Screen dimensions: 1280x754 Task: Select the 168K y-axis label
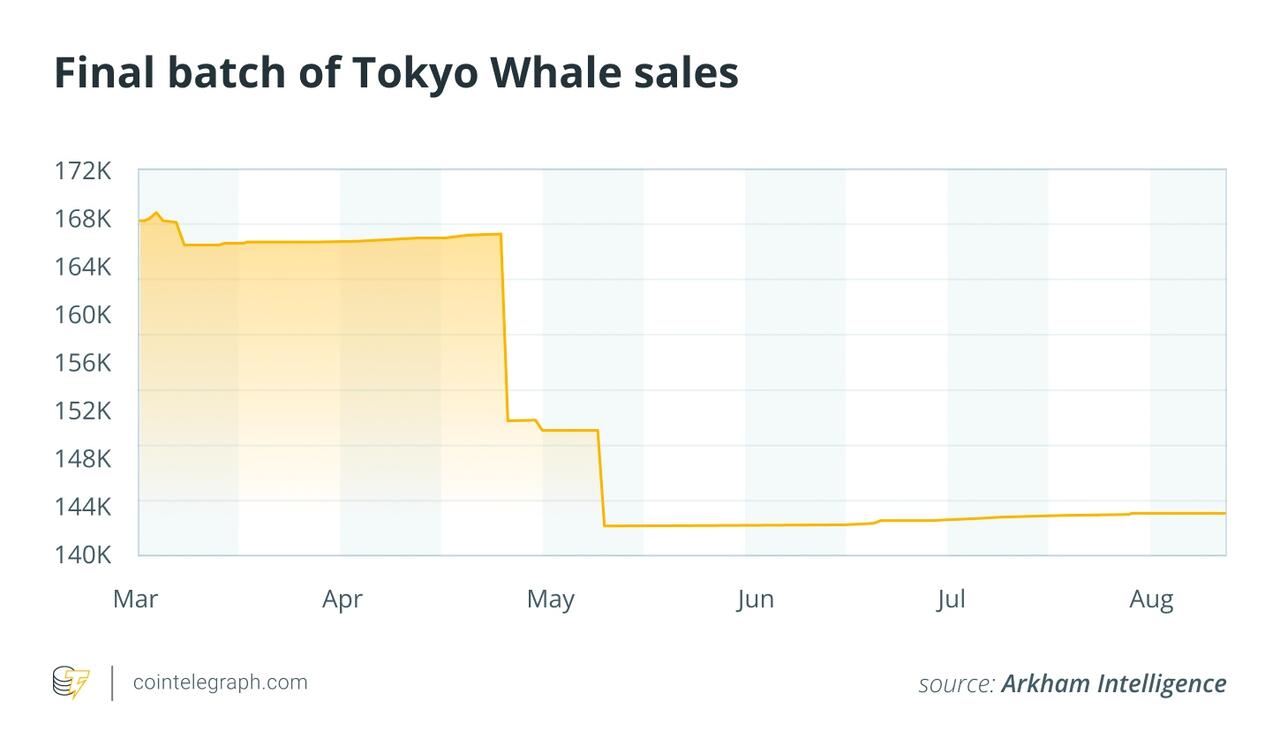coord(82,219)
